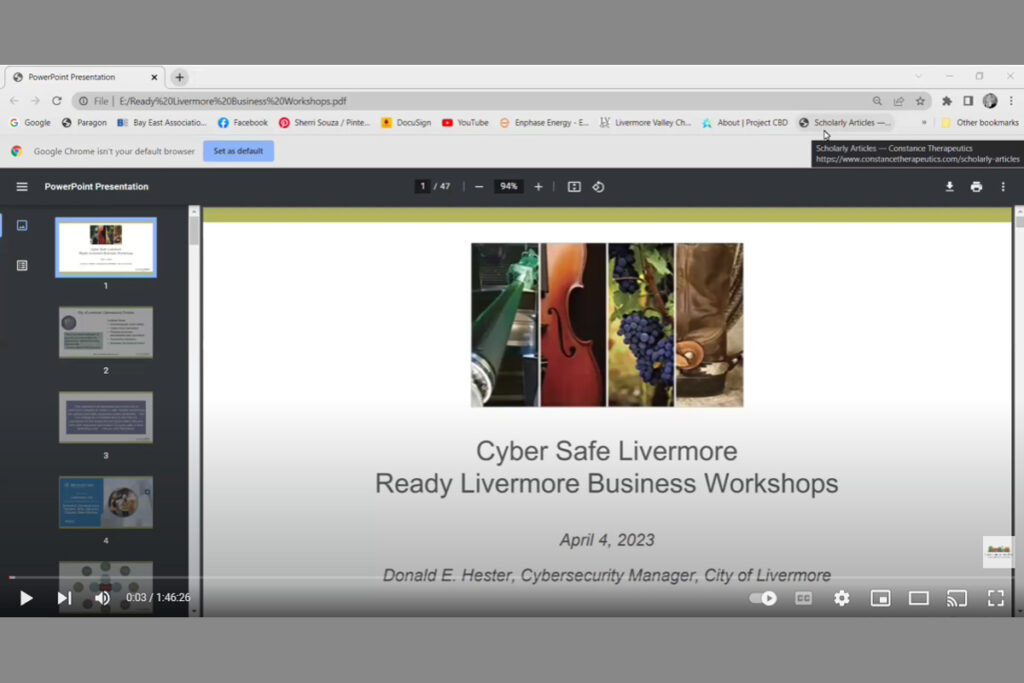Select slide 2 thumbnail
The height and width of the screenshot is (683, 1024).
pyautogui.click(x=106, y=332)
